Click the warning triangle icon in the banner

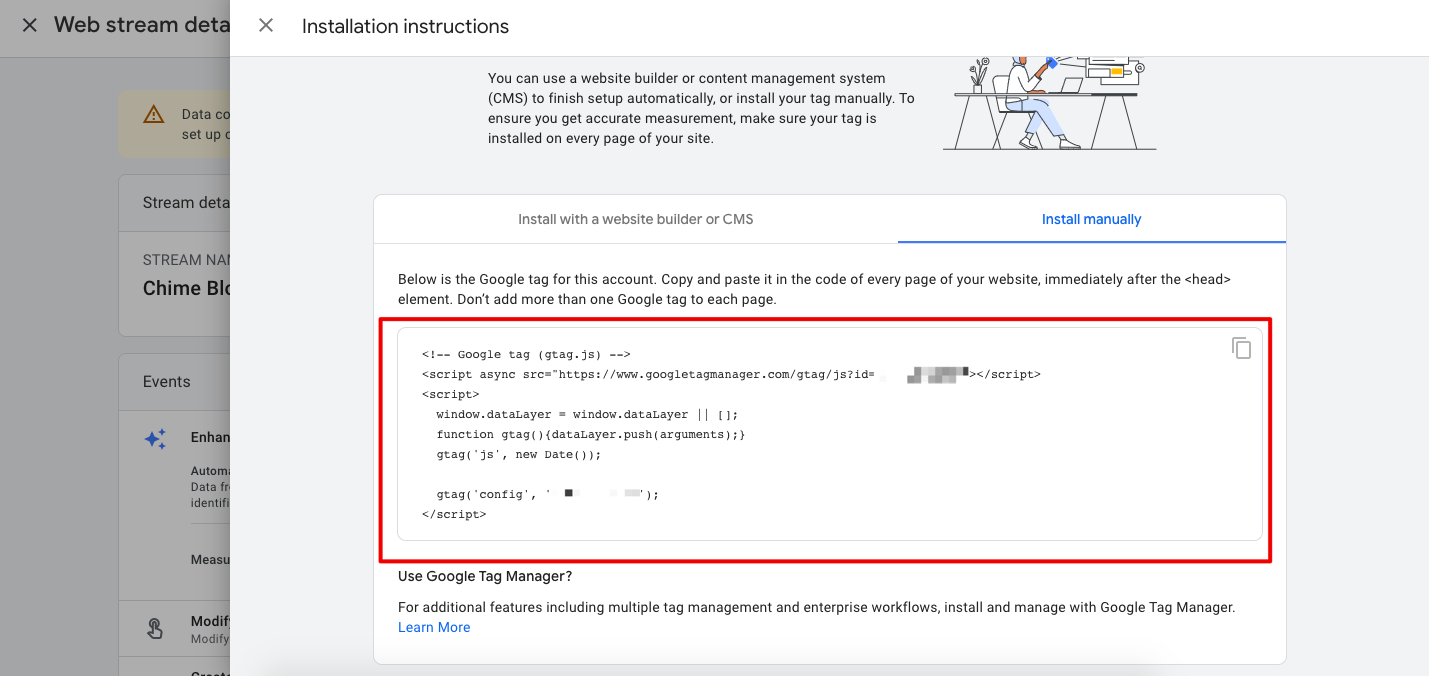(153, 115)
